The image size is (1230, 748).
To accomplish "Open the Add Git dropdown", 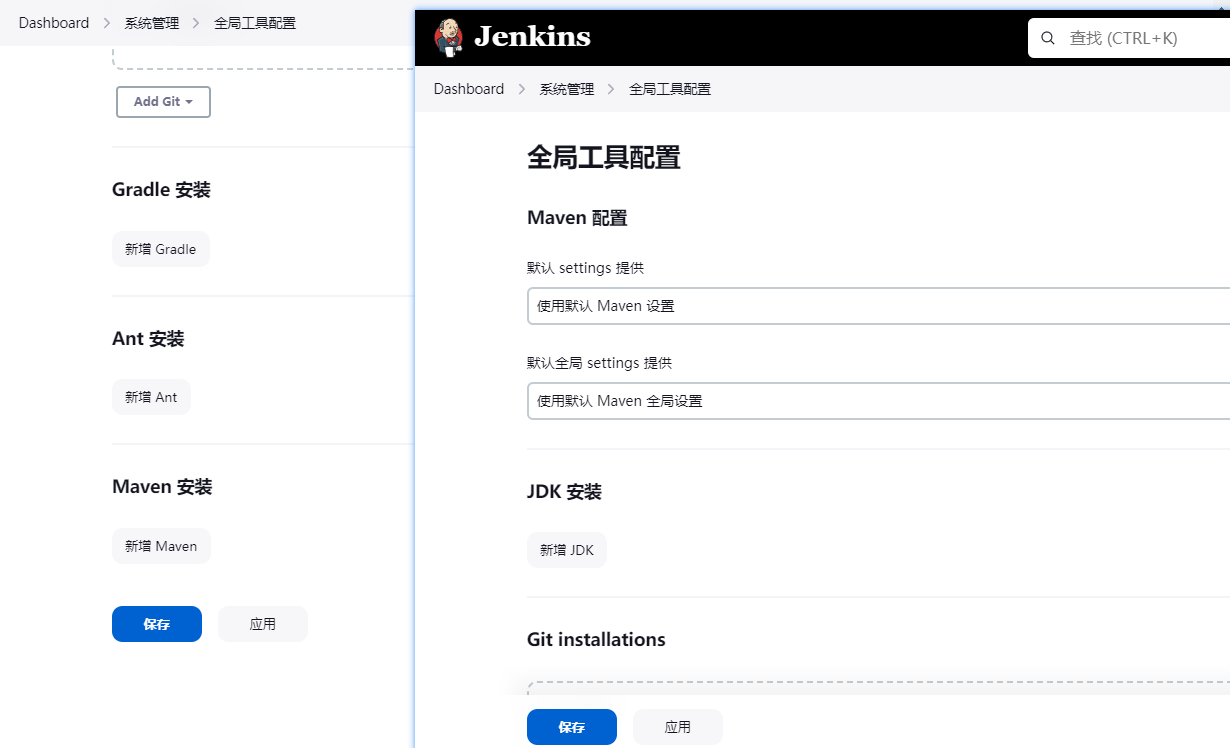I will (163, 102).
